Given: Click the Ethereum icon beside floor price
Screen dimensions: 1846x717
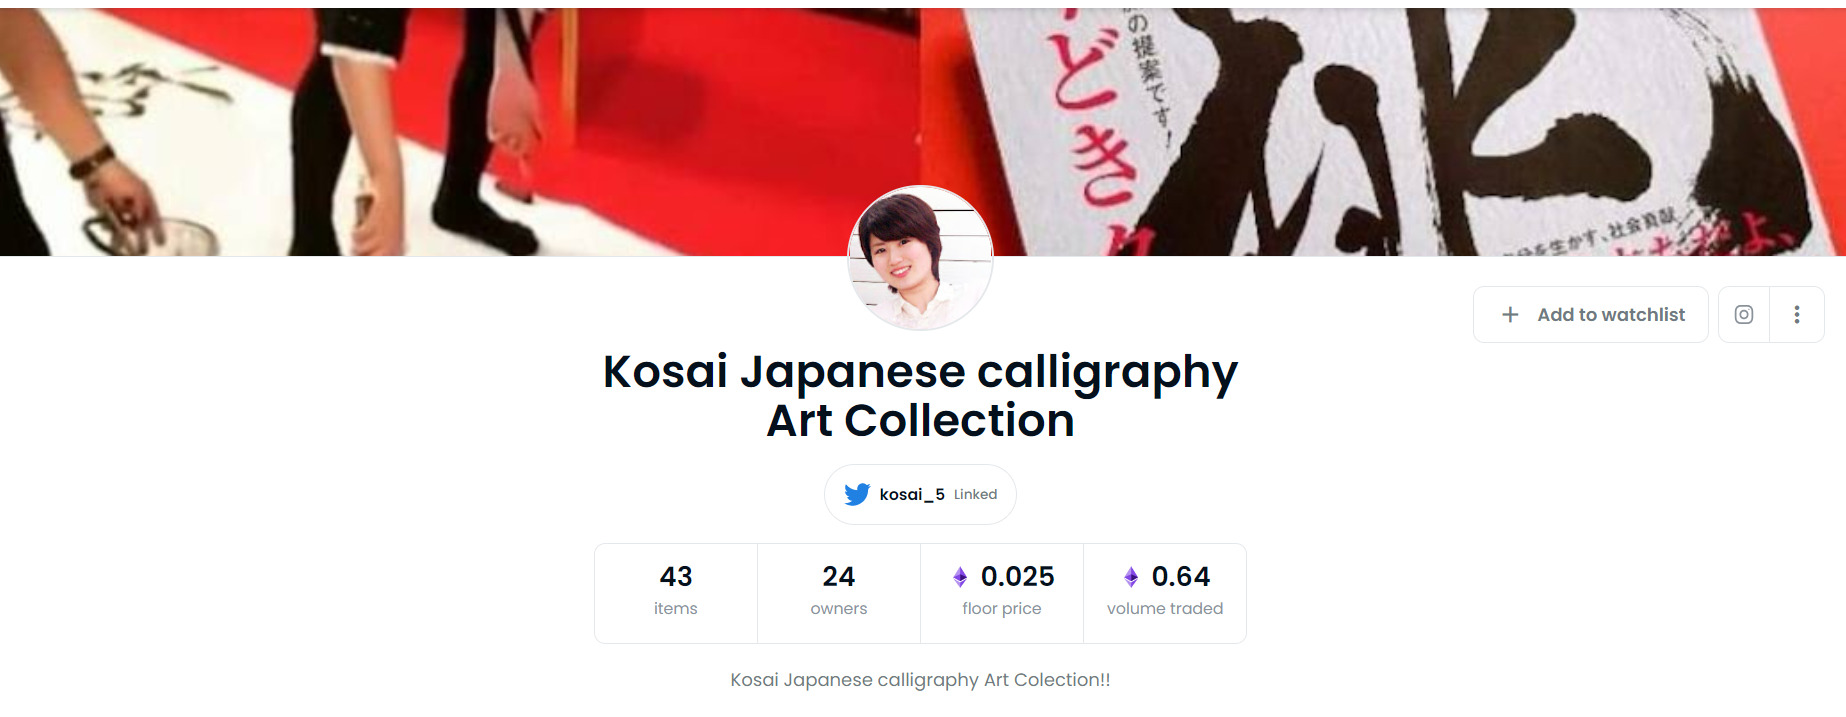Looking at the screenshot, I should (x=960, y=577).
